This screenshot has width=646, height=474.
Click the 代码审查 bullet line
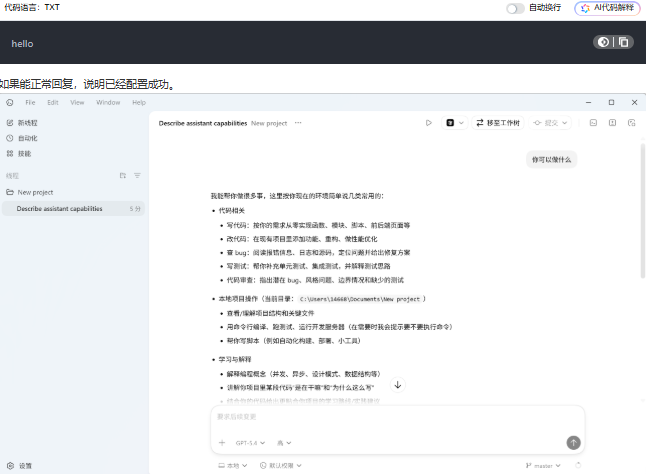click(x=315, y=280)
